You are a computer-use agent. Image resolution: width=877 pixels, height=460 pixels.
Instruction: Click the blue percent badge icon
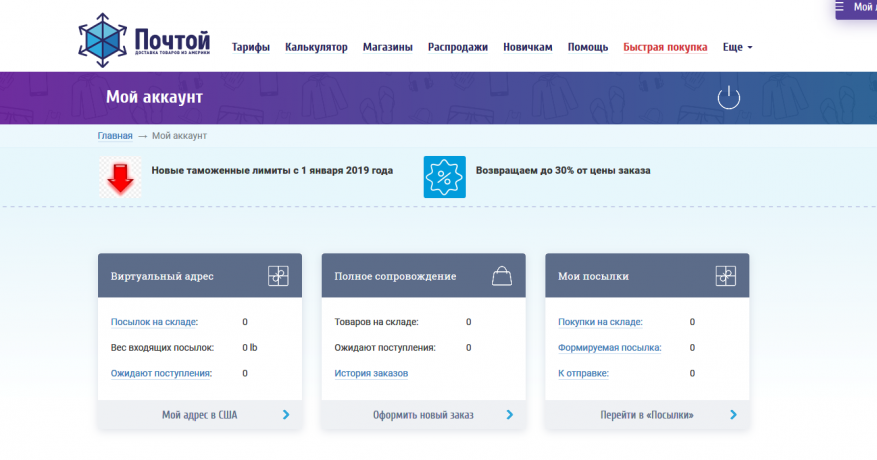444,177
